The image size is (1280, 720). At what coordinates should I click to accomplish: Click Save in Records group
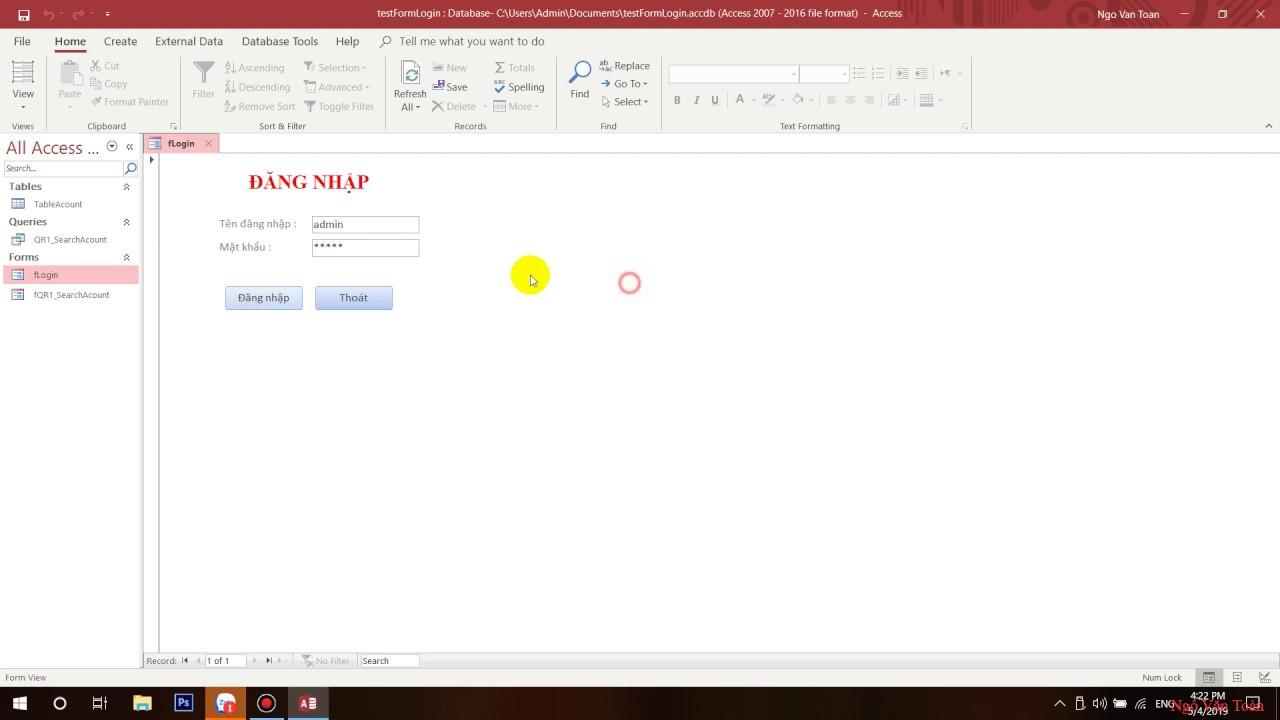pos(450,87)
